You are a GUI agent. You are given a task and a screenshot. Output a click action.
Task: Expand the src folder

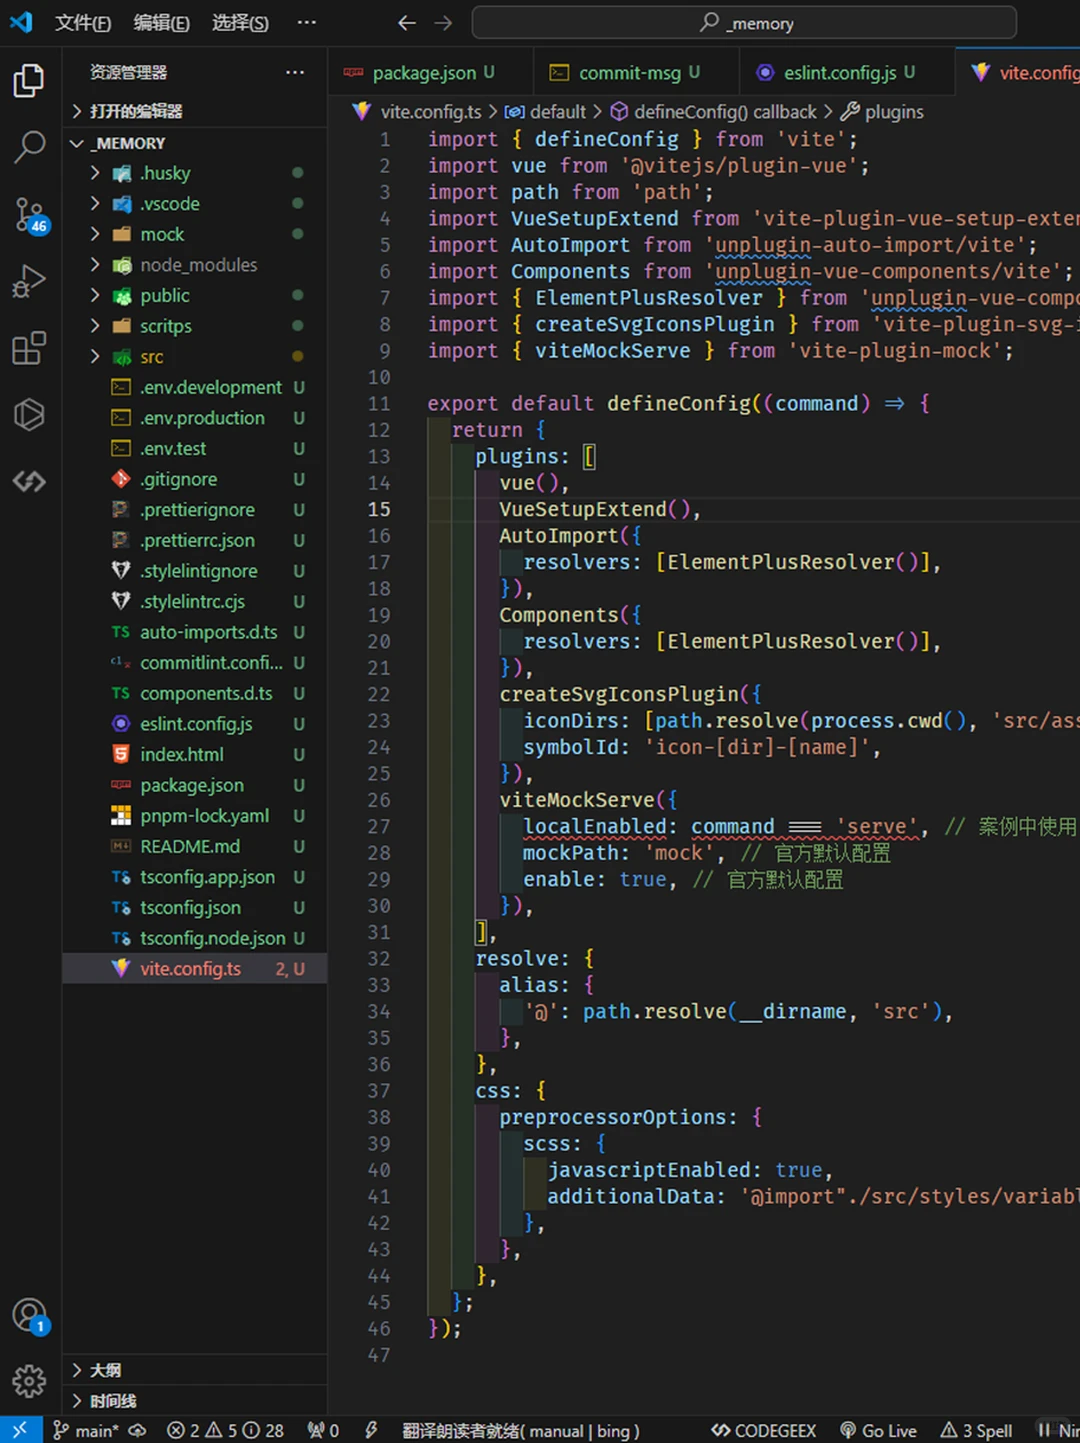(x=195, y=356)
